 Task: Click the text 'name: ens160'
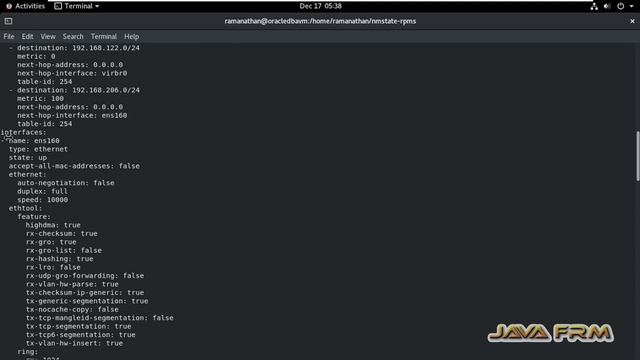34,141
